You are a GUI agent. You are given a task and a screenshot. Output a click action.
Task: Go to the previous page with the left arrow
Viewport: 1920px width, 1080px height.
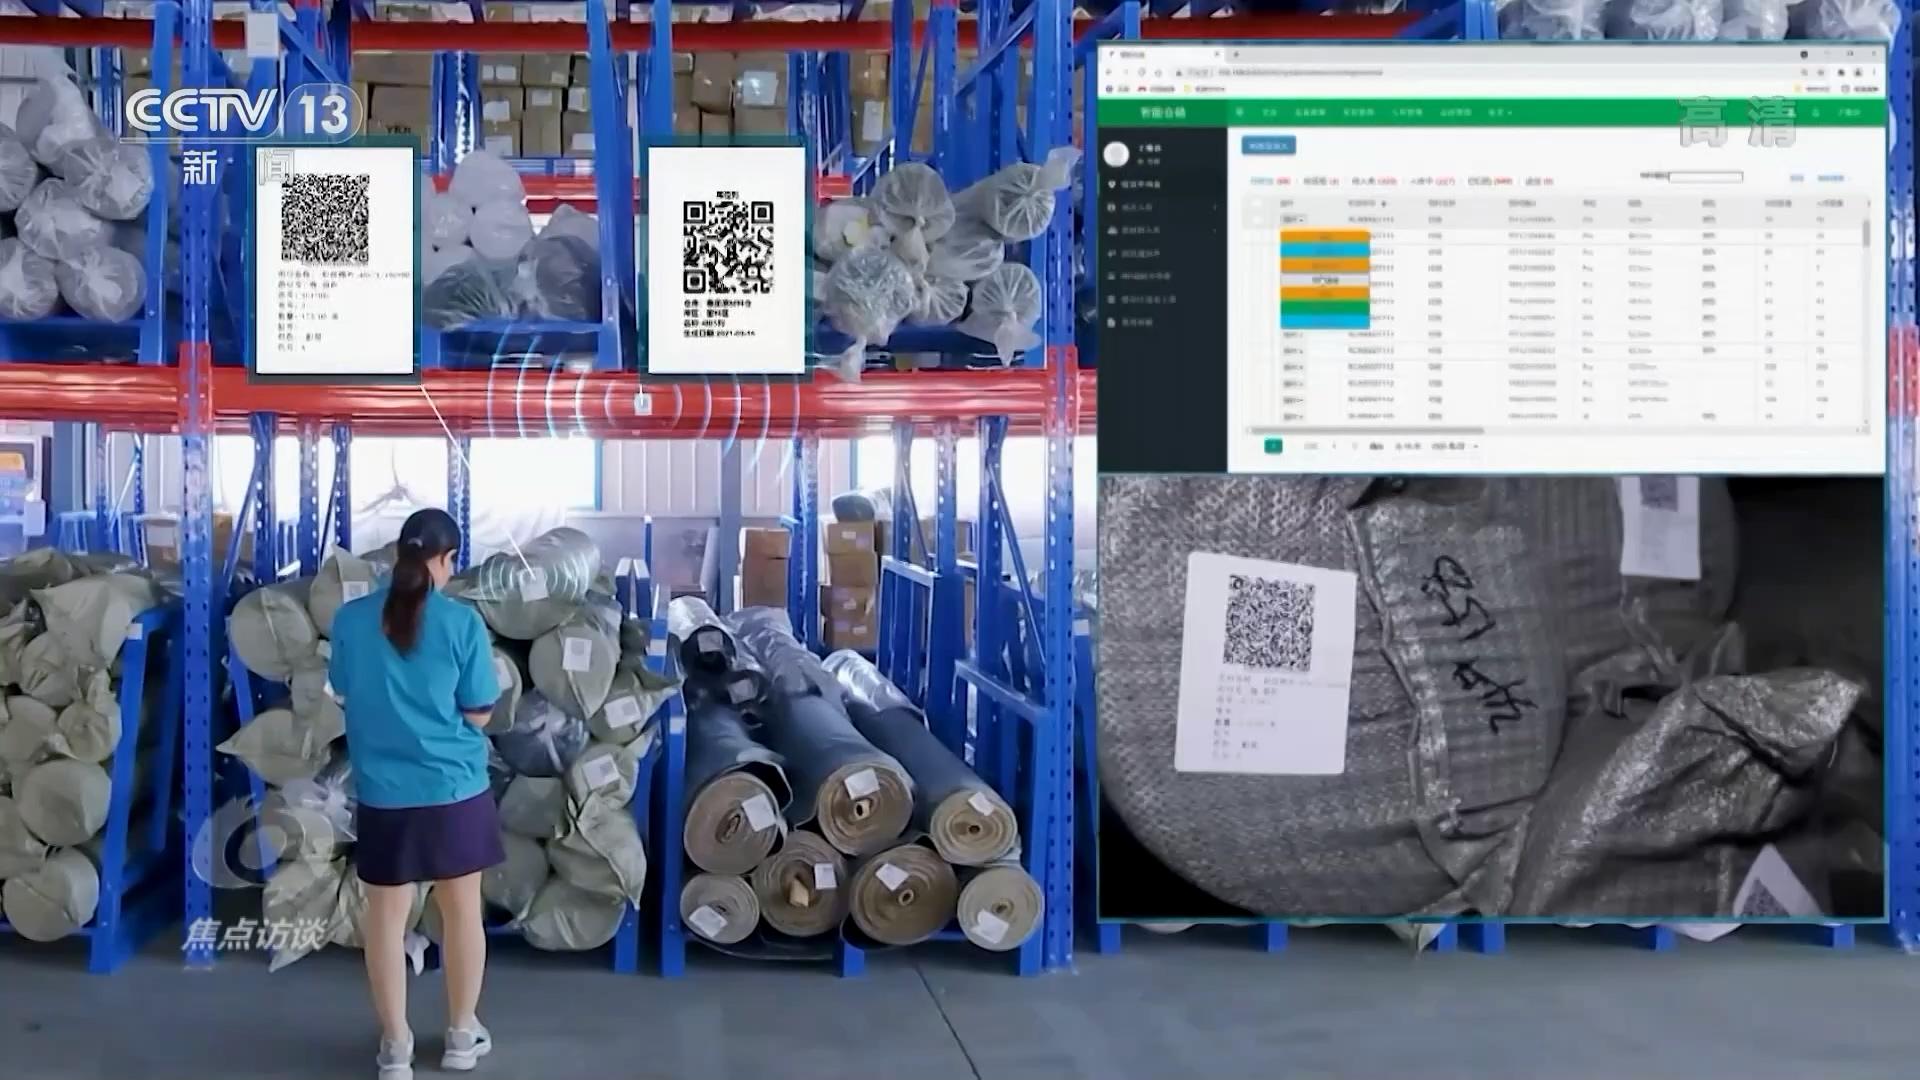pos(1334,445)
